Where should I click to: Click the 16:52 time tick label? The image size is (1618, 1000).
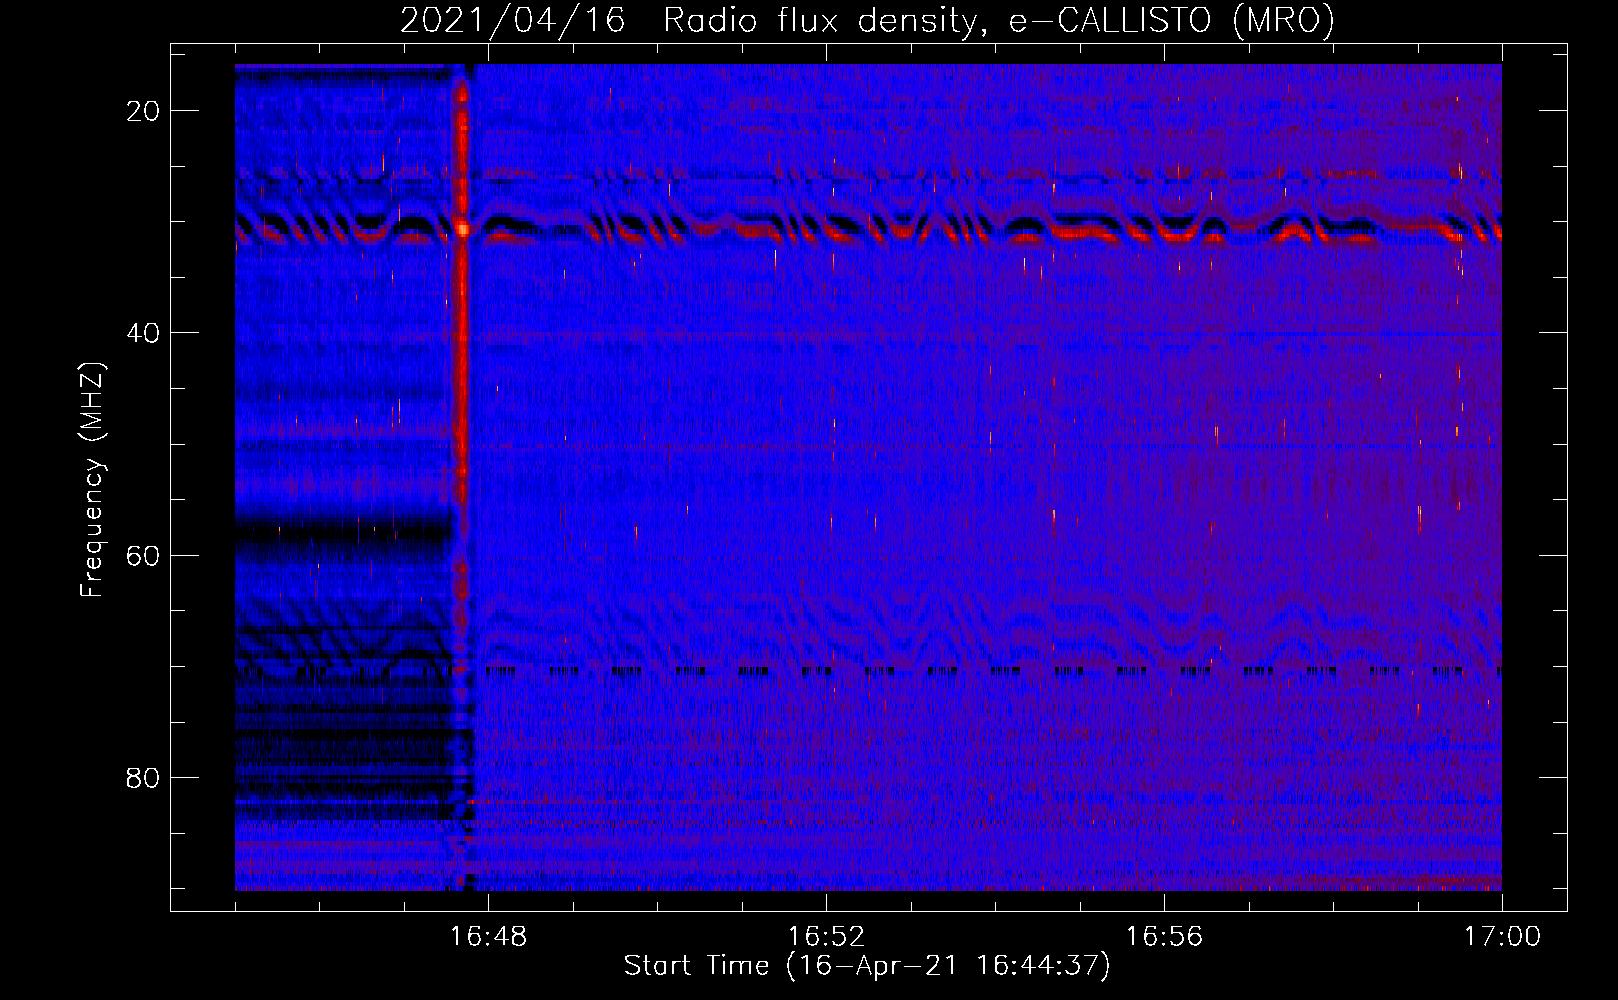click(826, 937)
